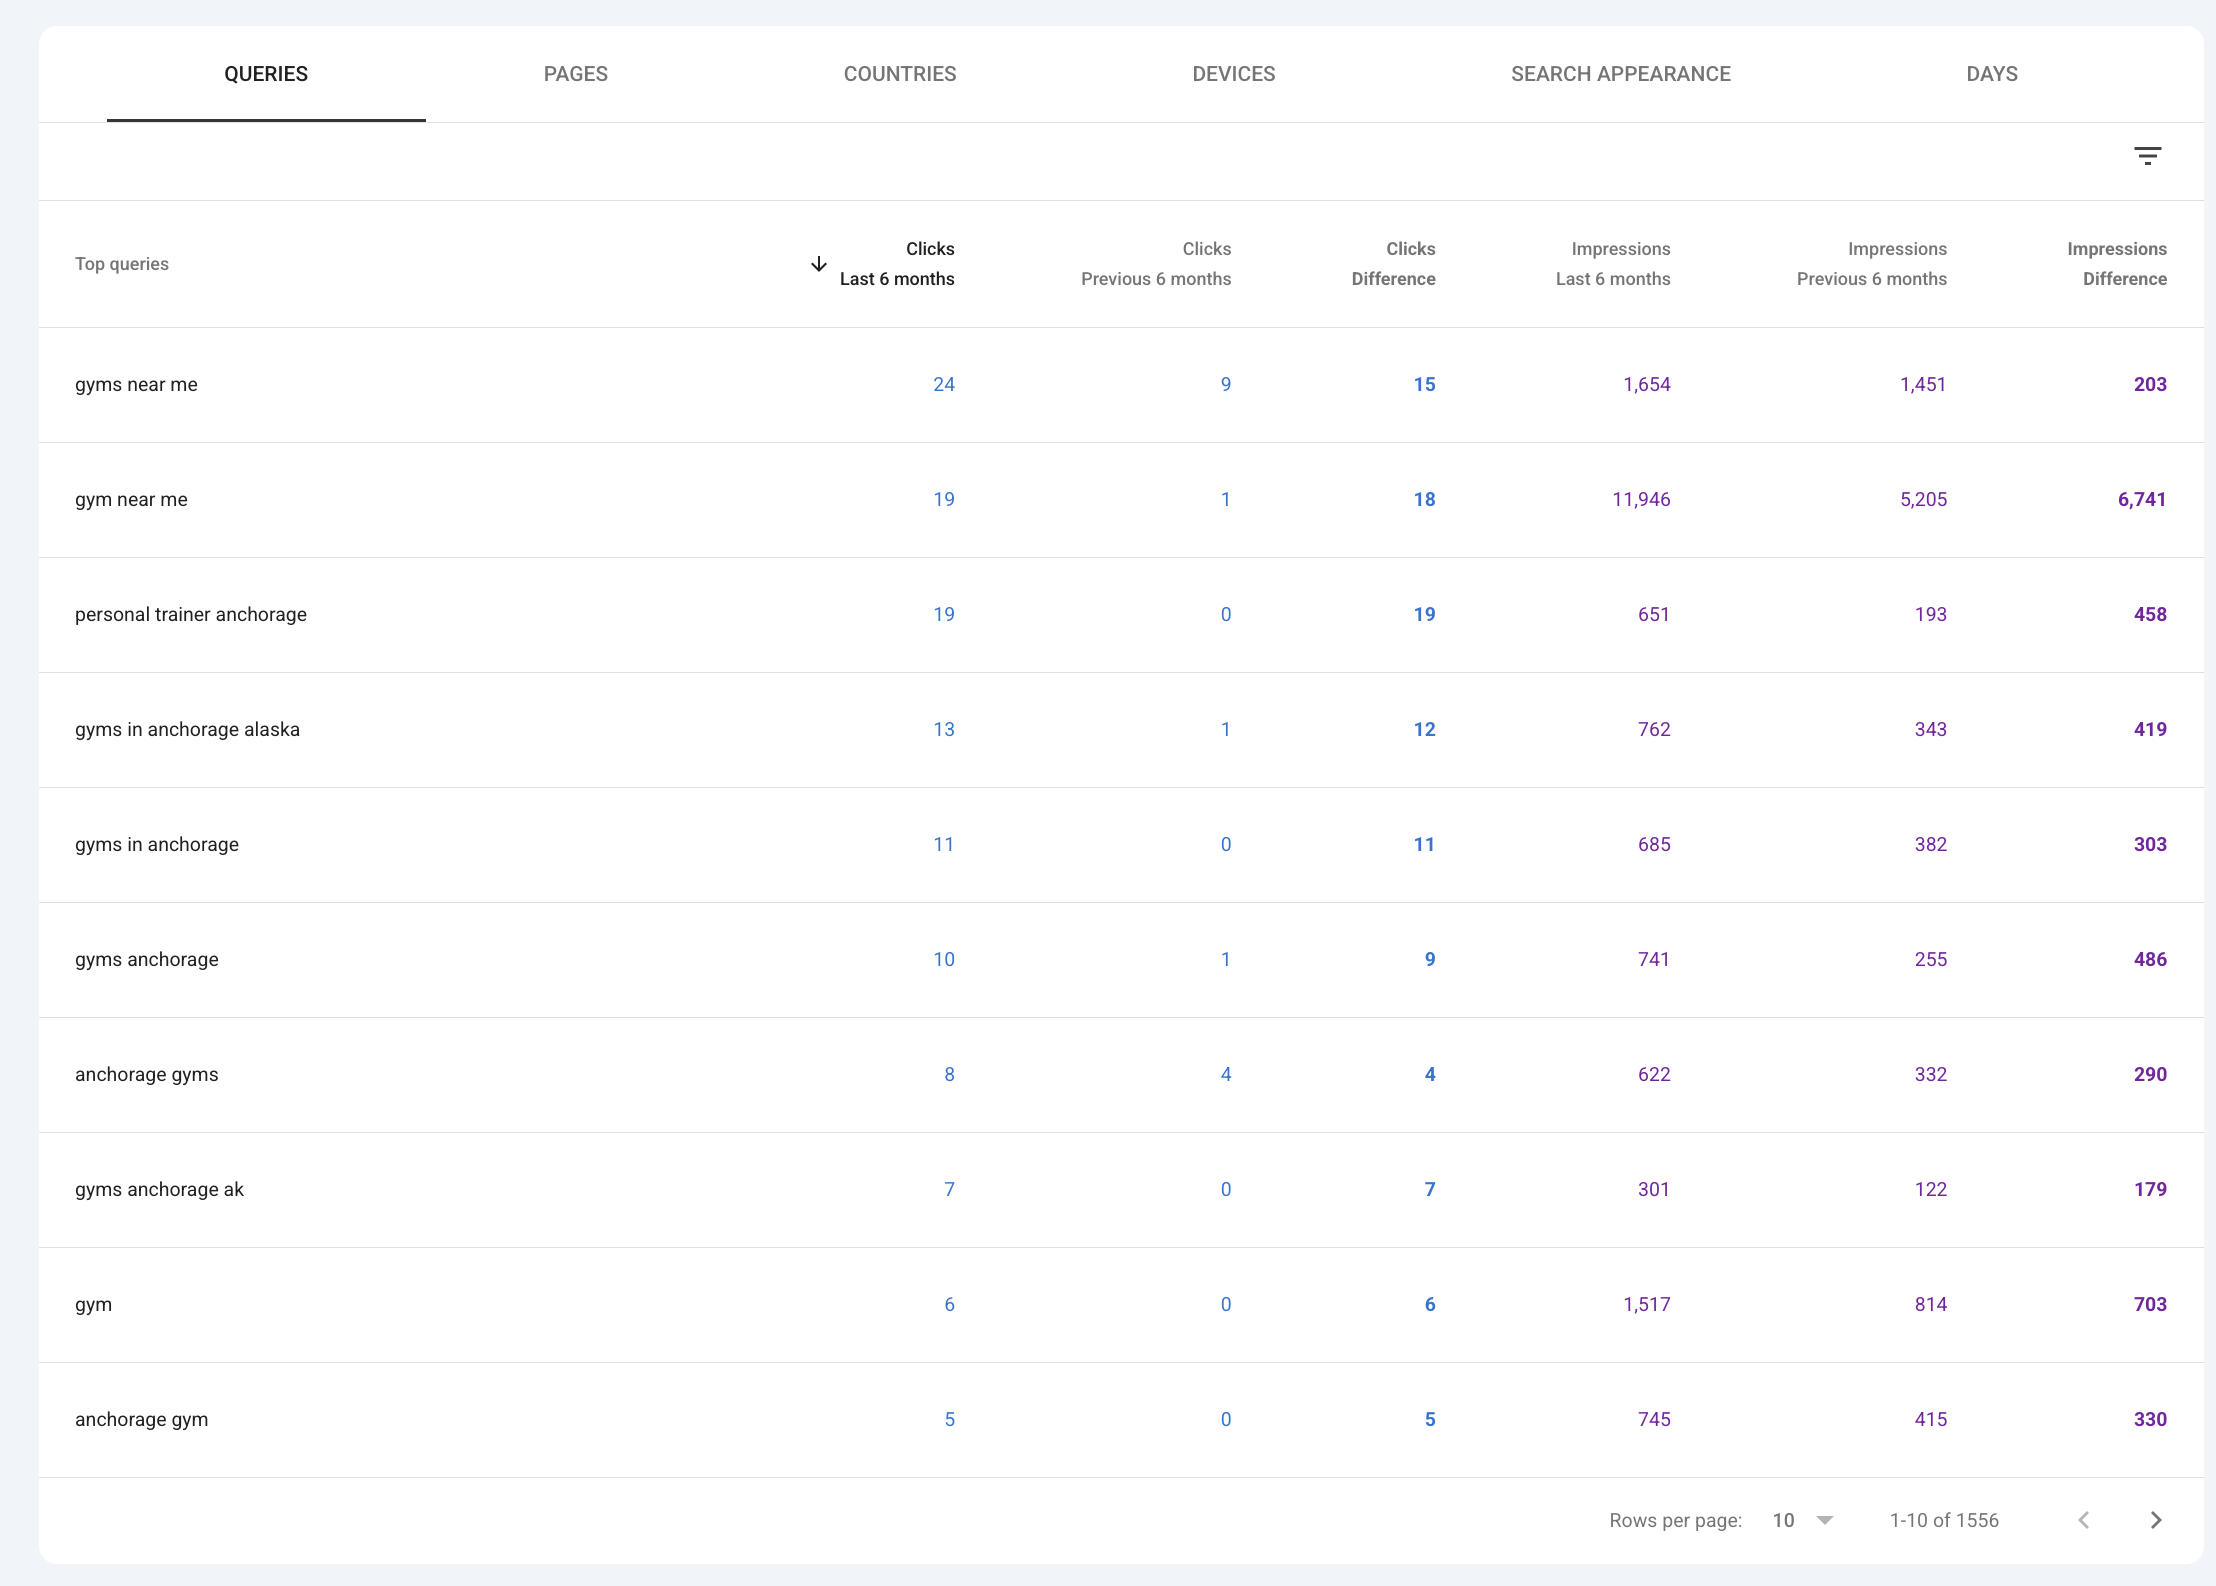This screenshot has width=2216, height=1586.
Task: Click previous impressions 5,205 for gym near me
Action: (1923, 500)
